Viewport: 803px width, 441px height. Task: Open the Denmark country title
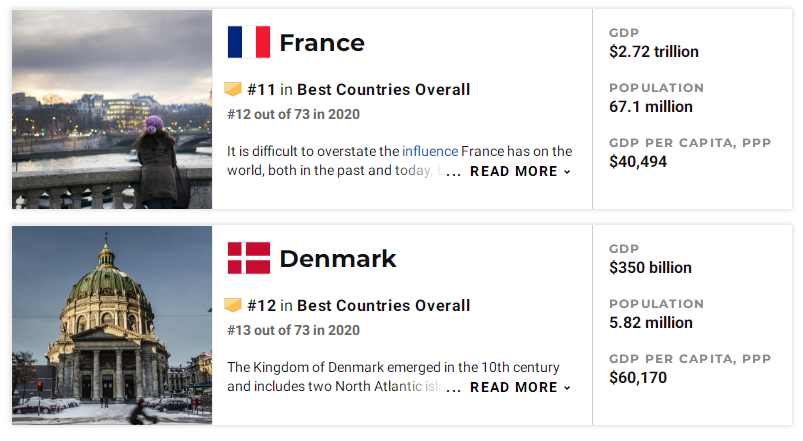(x=338, y=259)
